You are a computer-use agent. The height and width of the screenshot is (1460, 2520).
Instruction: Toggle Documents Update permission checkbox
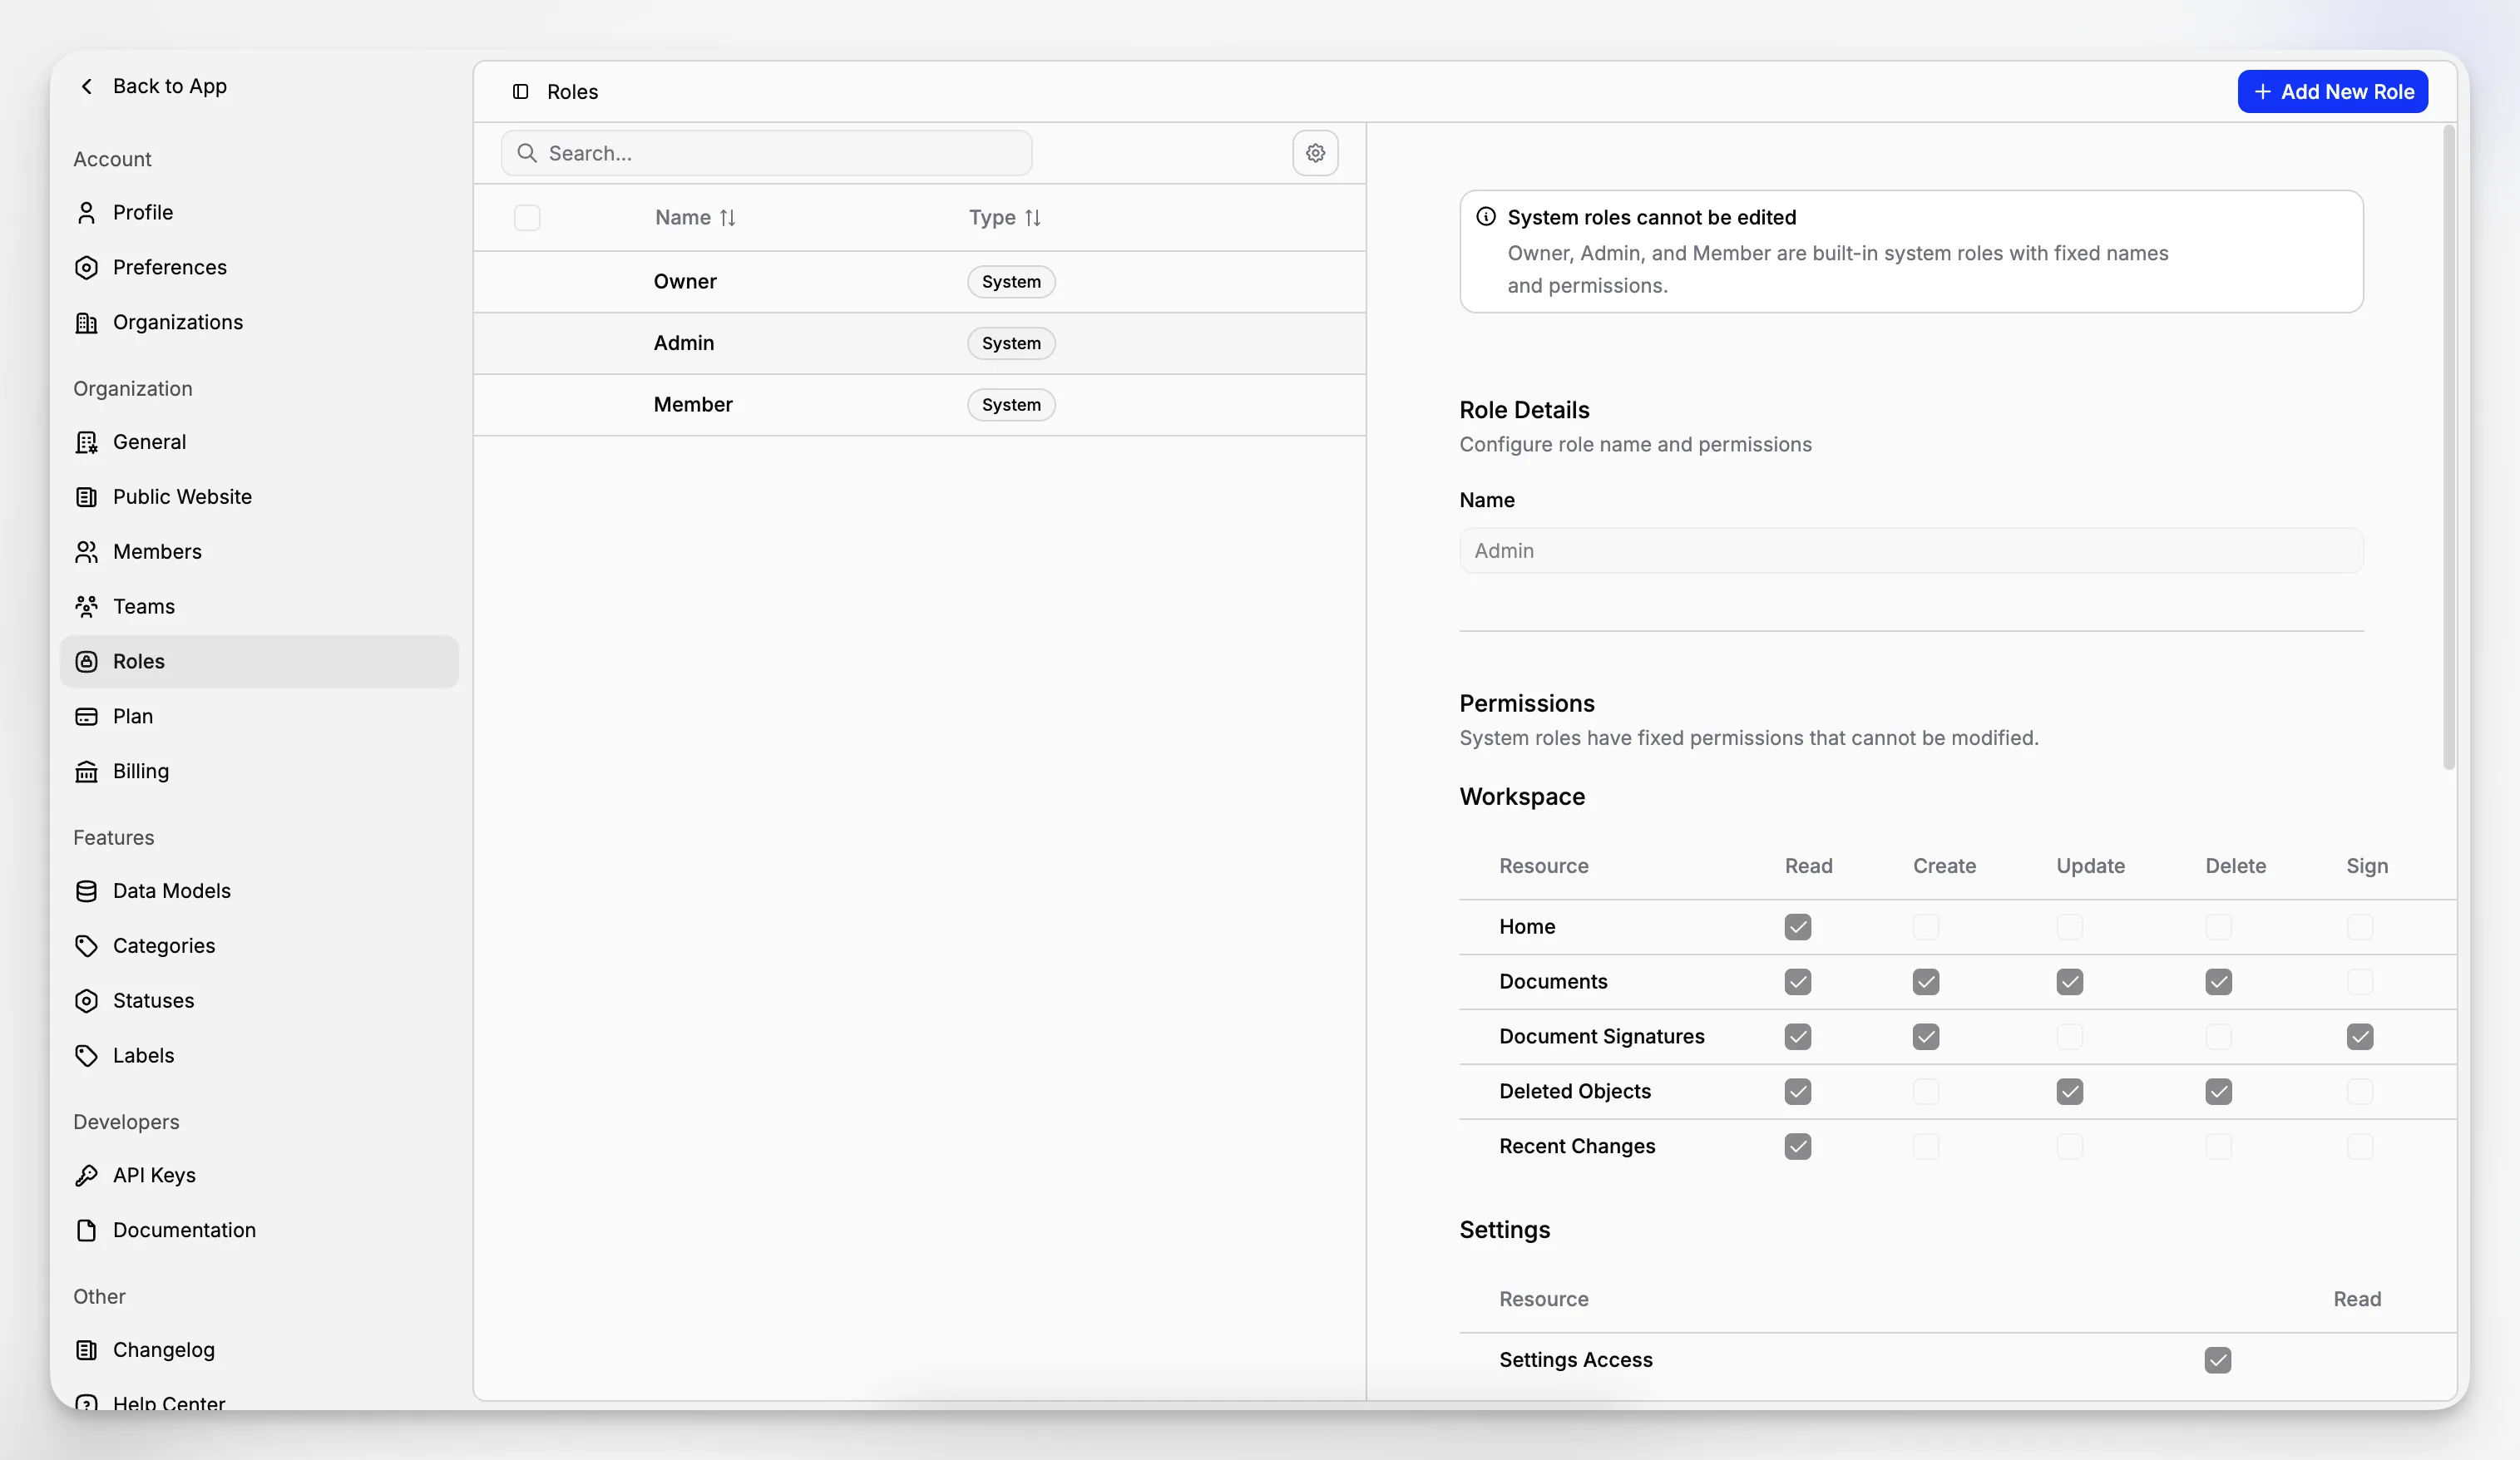[2070, 982]
